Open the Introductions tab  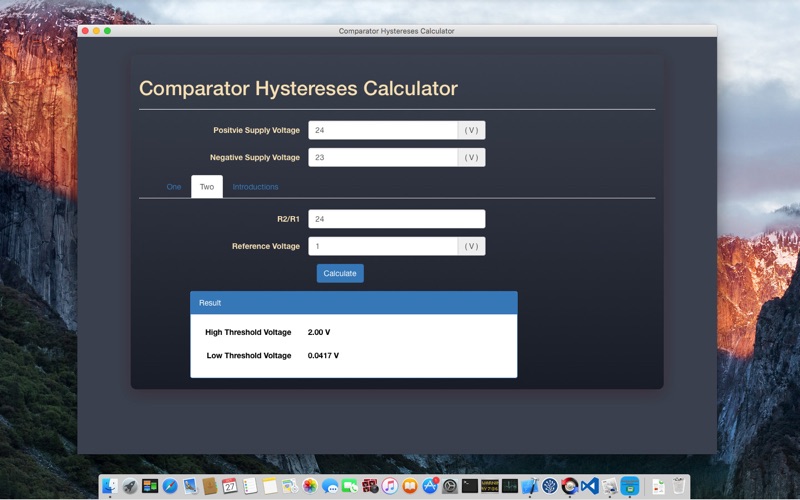[x=255, y=187]
